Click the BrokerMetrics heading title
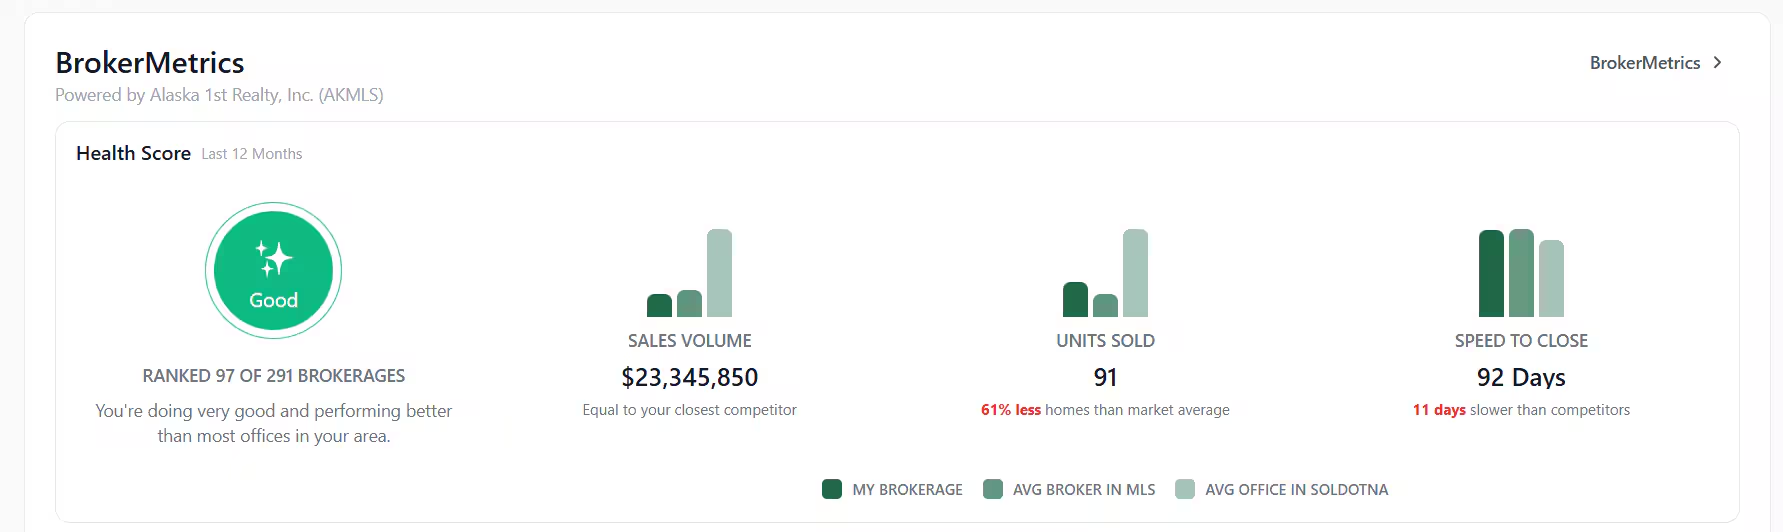 pyautogui.click(x=150, y=63)
